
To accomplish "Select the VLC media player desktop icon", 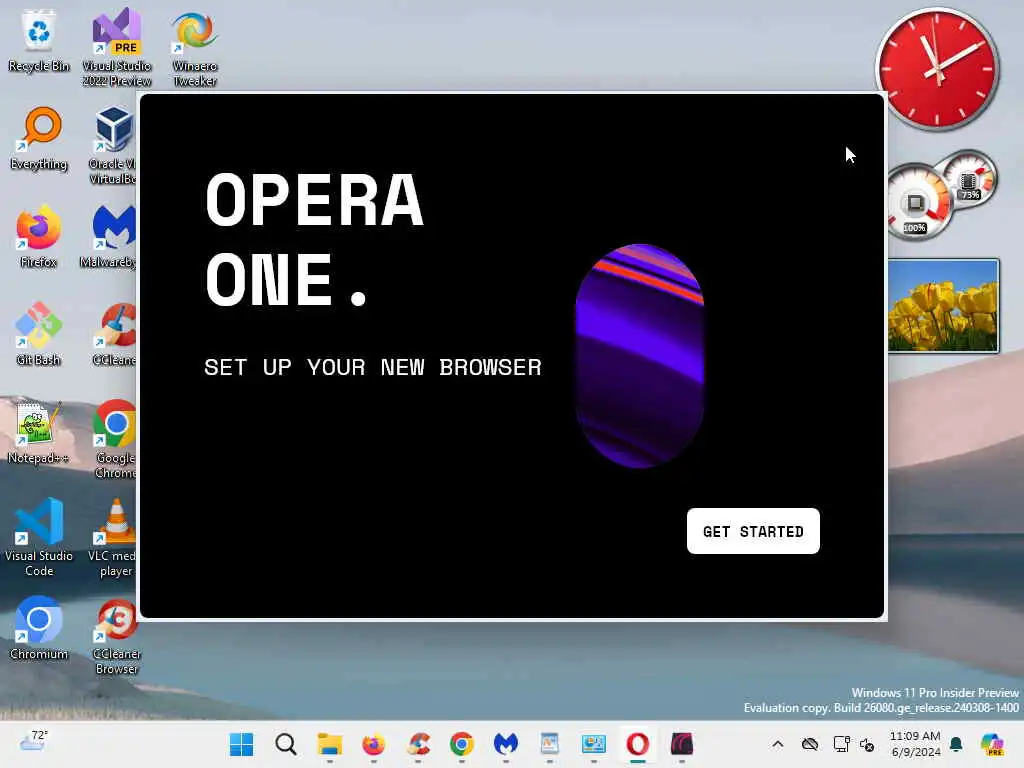I will pos(112,537).
